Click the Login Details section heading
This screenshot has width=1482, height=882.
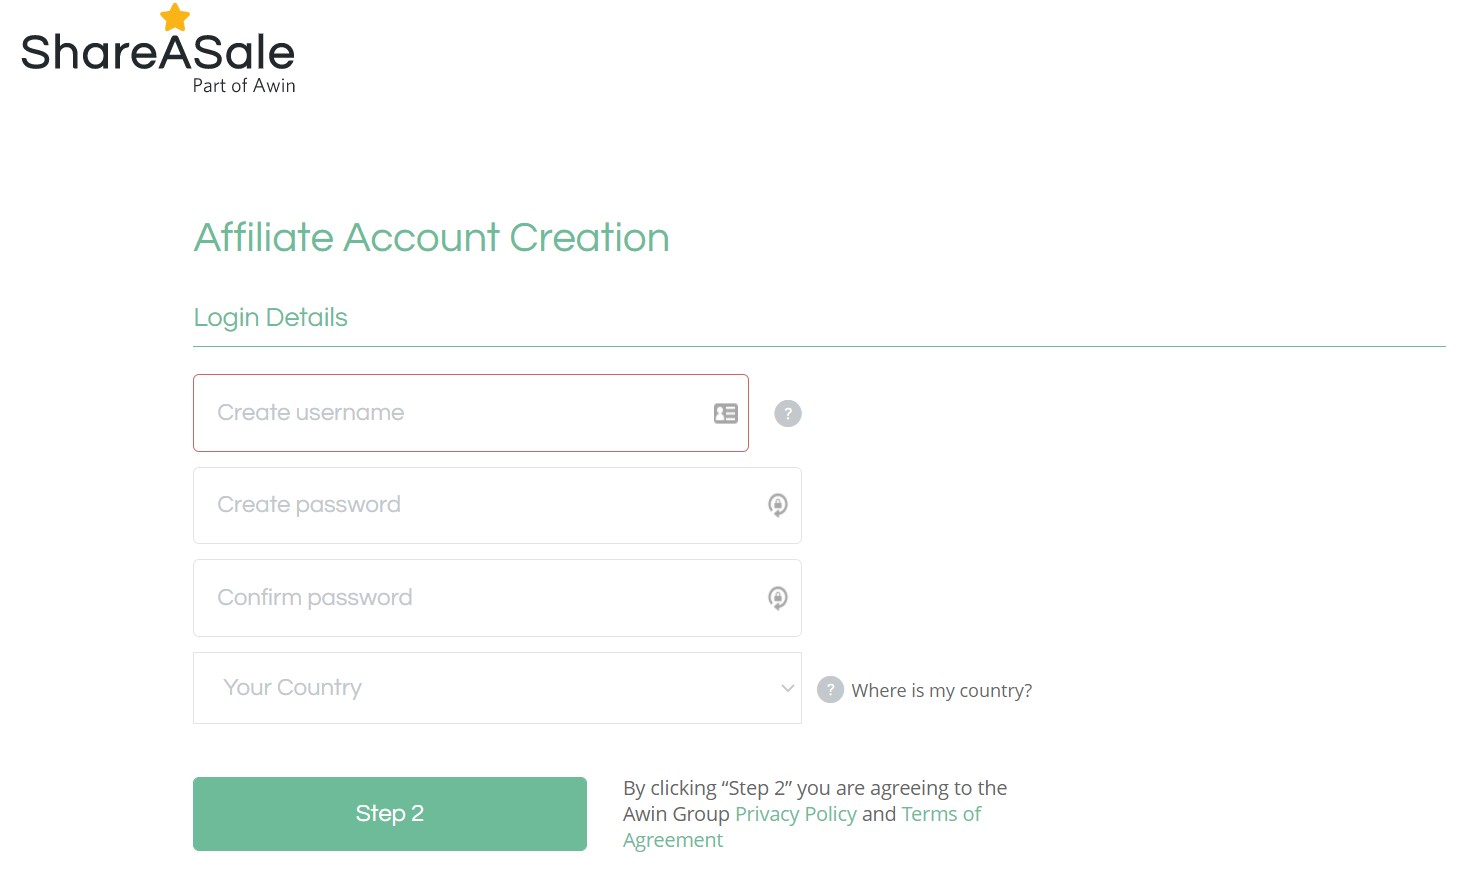click(271, 318)
